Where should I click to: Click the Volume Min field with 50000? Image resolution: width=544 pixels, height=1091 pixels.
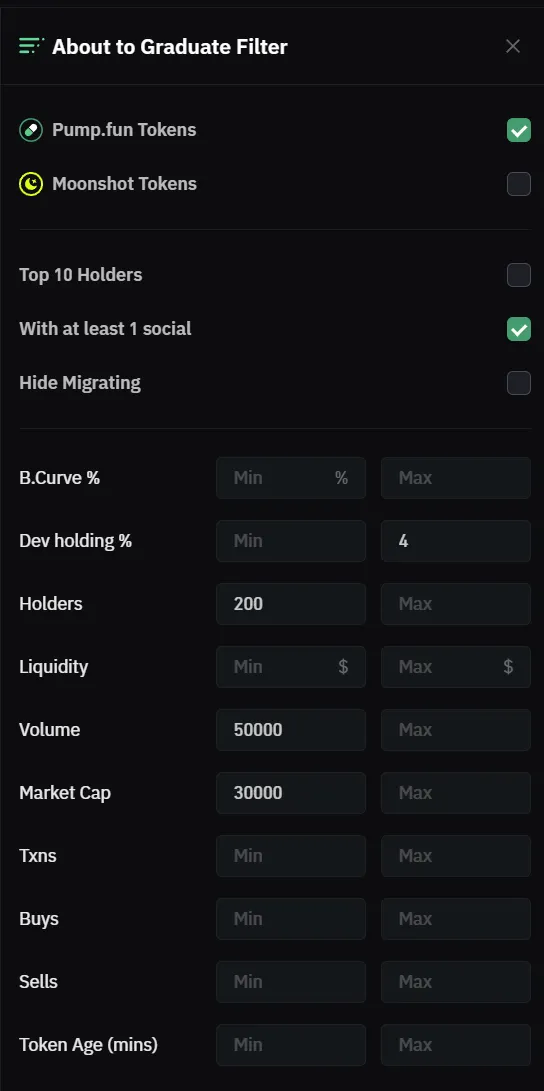point(291,730)
